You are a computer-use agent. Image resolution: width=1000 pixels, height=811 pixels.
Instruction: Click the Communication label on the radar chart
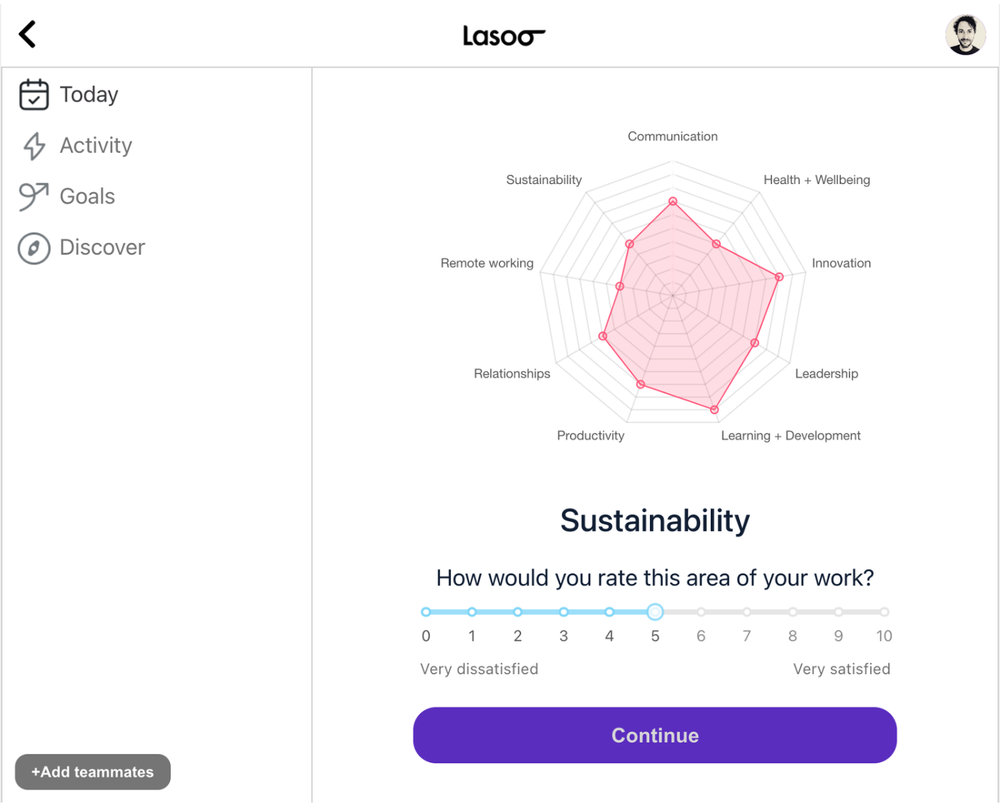[x=672, y=136]
